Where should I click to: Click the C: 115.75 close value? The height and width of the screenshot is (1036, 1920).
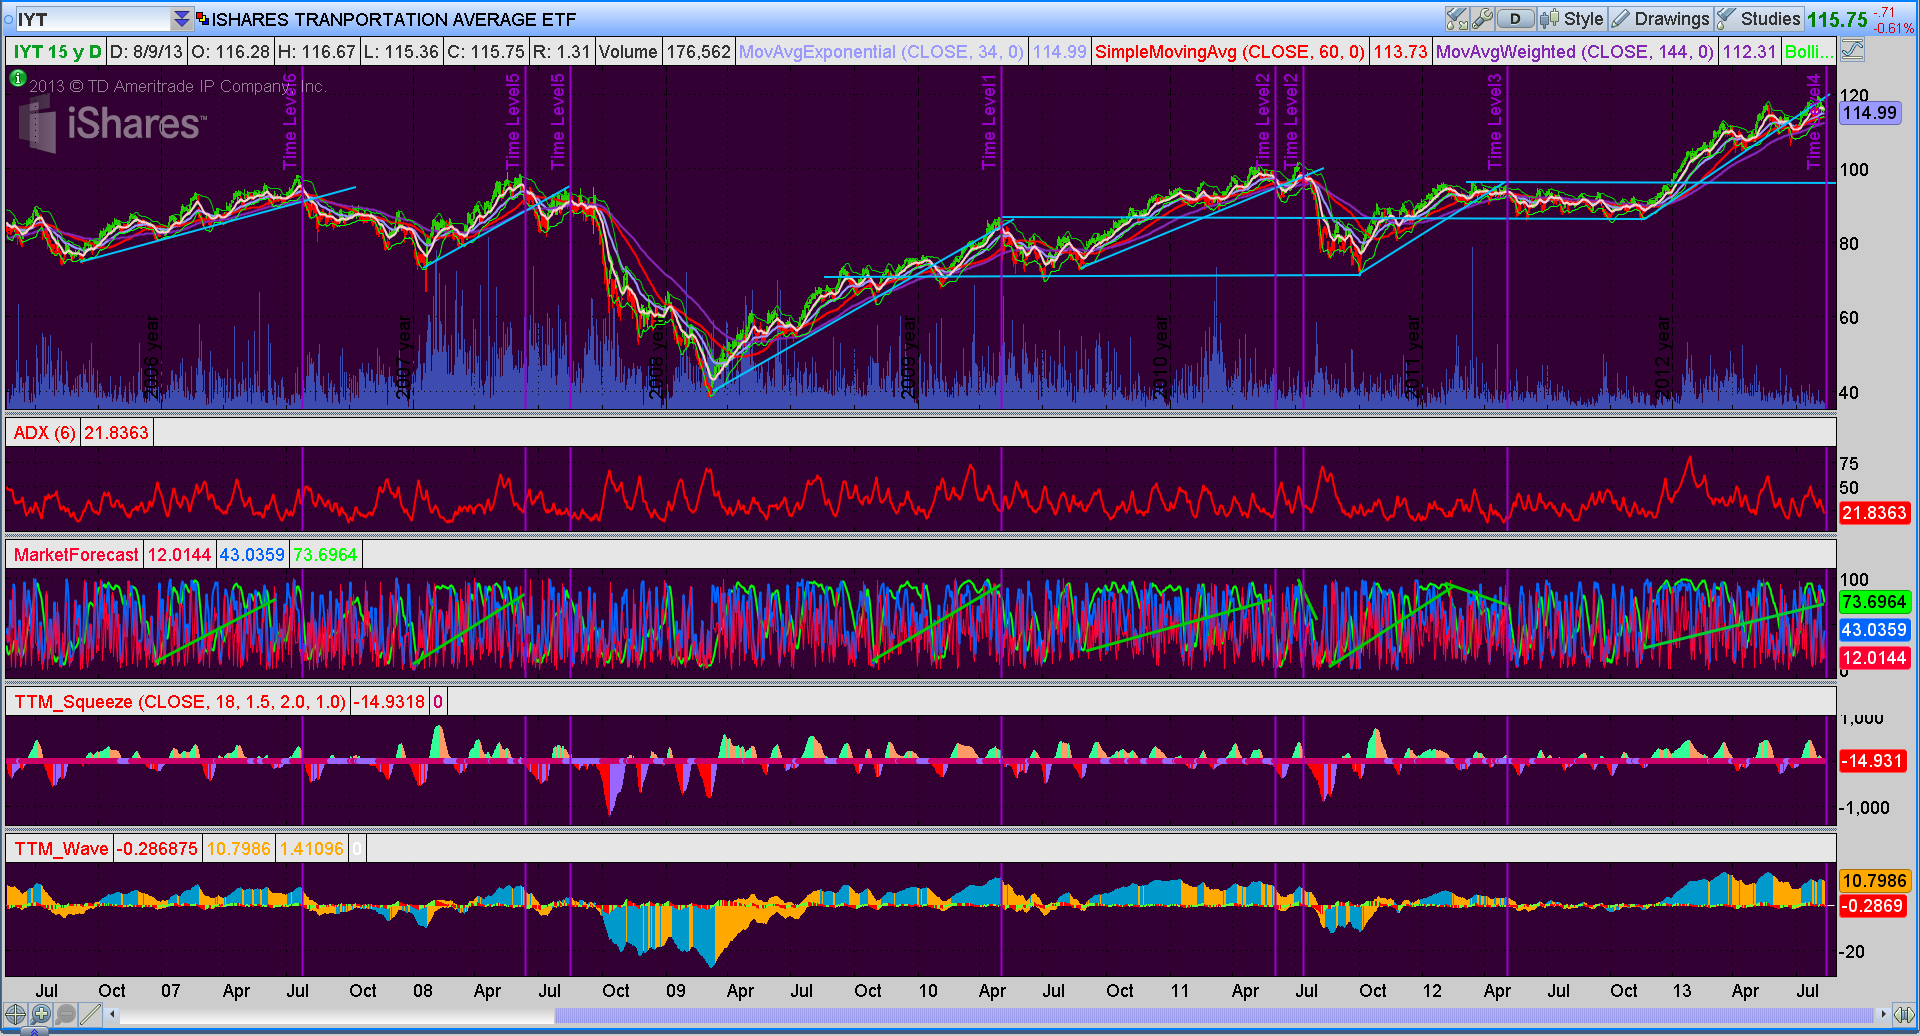tap(486, 52)
